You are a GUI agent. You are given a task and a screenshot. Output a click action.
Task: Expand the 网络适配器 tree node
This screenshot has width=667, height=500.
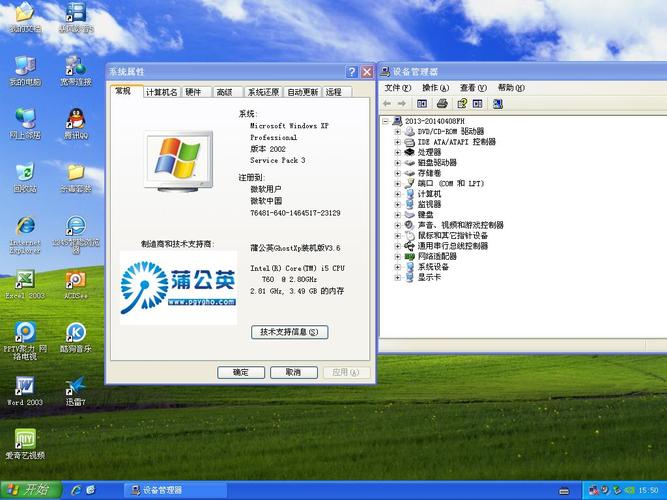[397, 257]
